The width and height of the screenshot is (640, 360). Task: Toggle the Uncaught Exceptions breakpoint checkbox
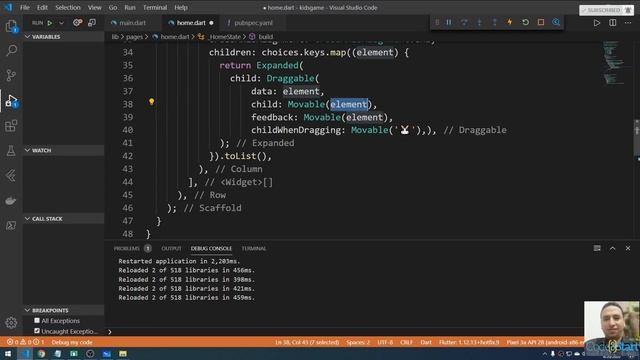coord(37,331)
